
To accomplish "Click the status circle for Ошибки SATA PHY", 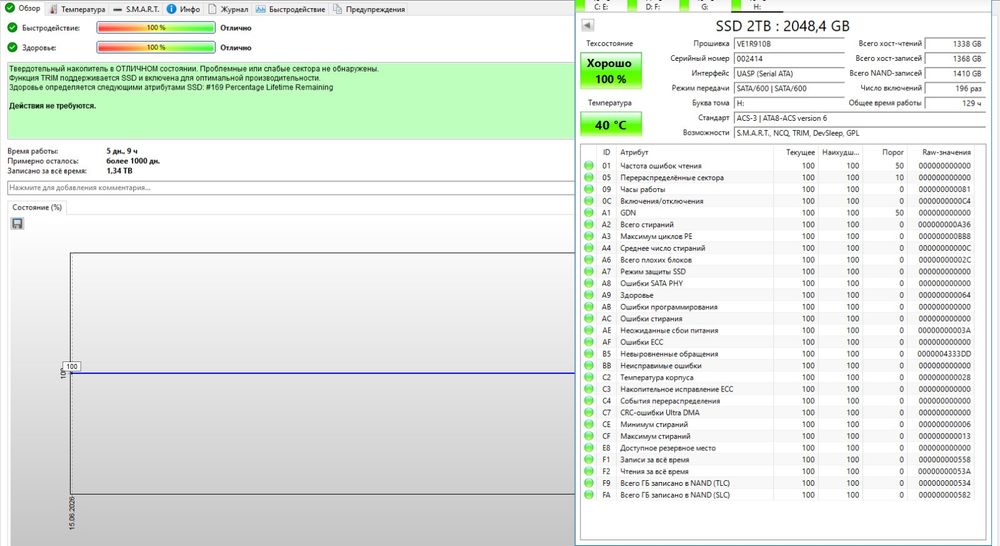I will (x=589, y=283).
